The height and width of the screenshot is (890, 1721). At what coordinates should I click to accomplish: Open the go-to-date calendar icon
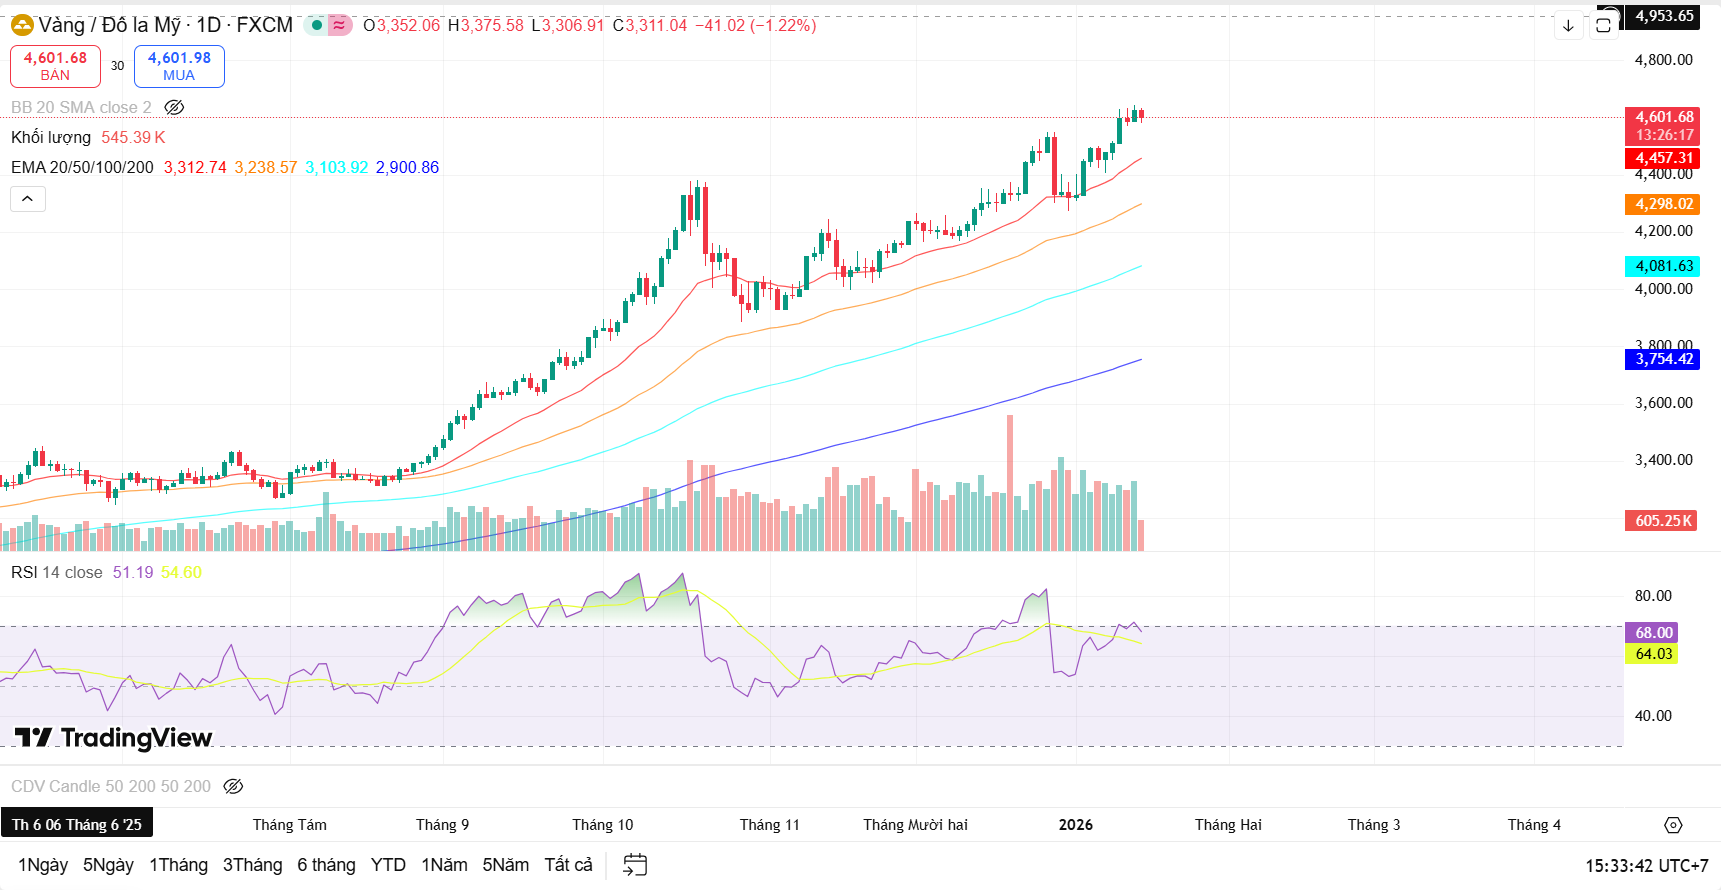point(635,865)
